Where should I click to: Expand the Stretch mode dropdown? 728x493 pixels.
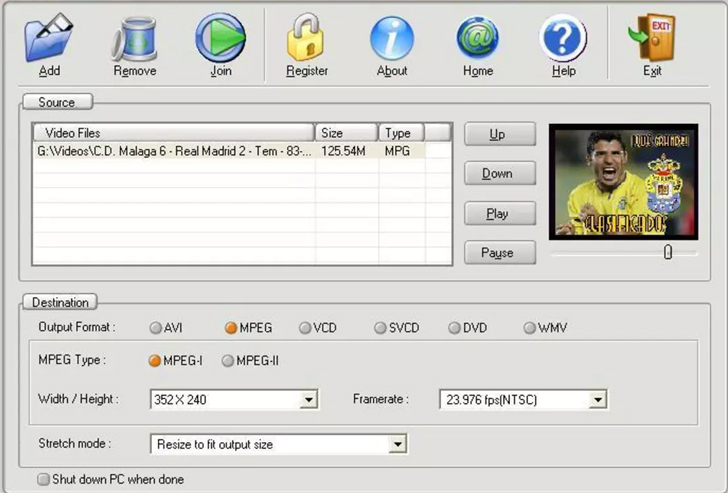(x=397, y=444)
